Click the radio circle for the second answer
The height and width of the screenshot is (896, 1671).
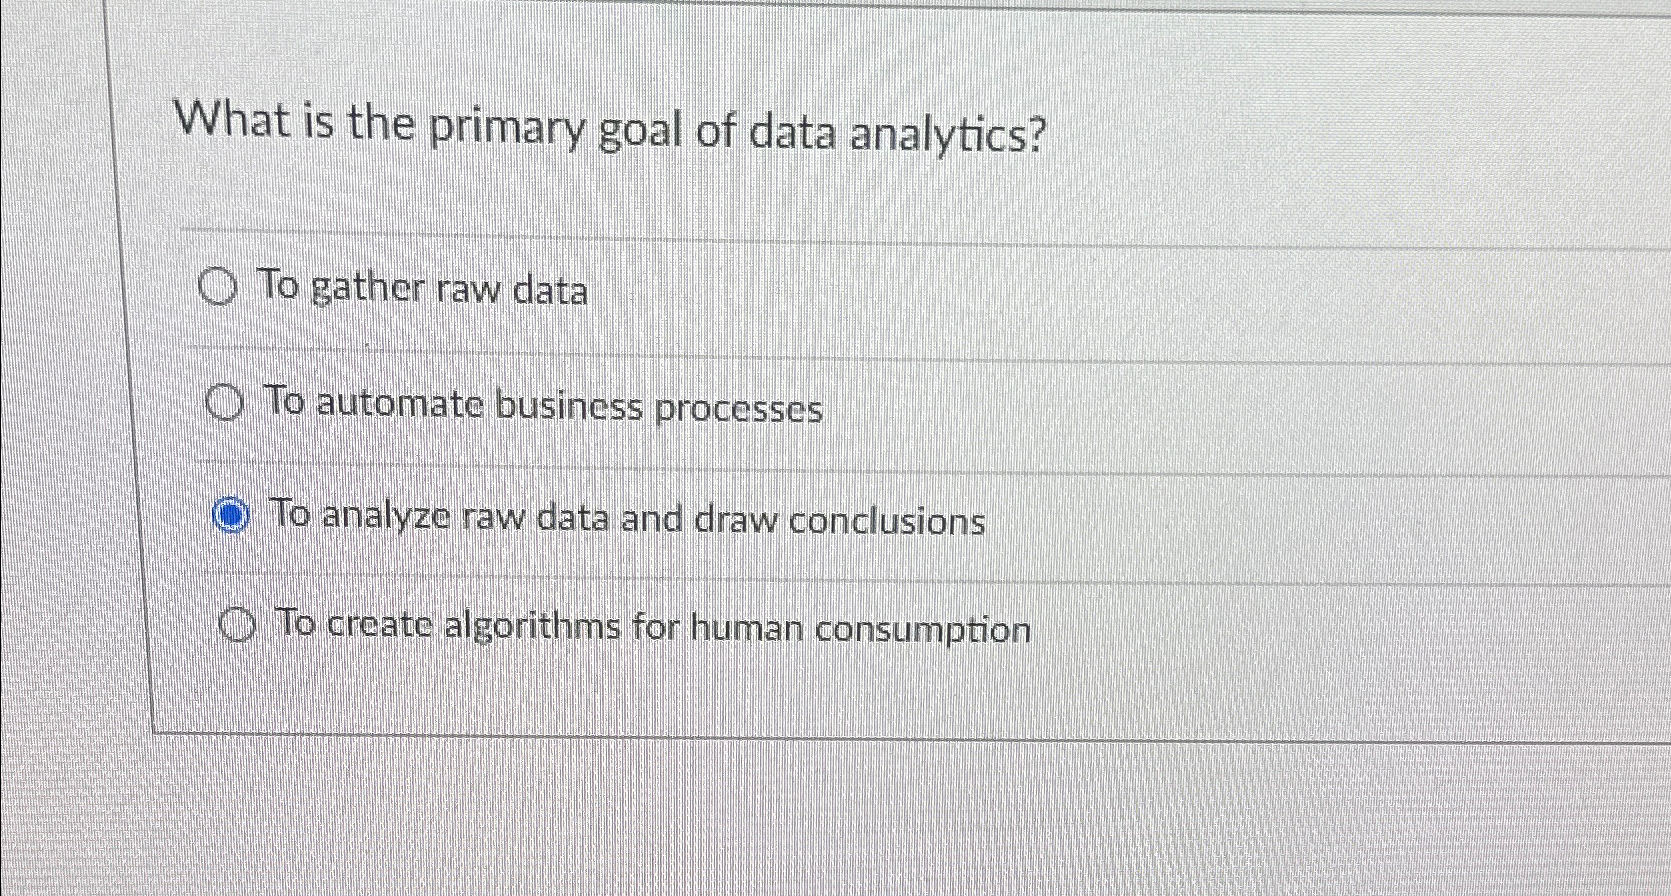224,402
